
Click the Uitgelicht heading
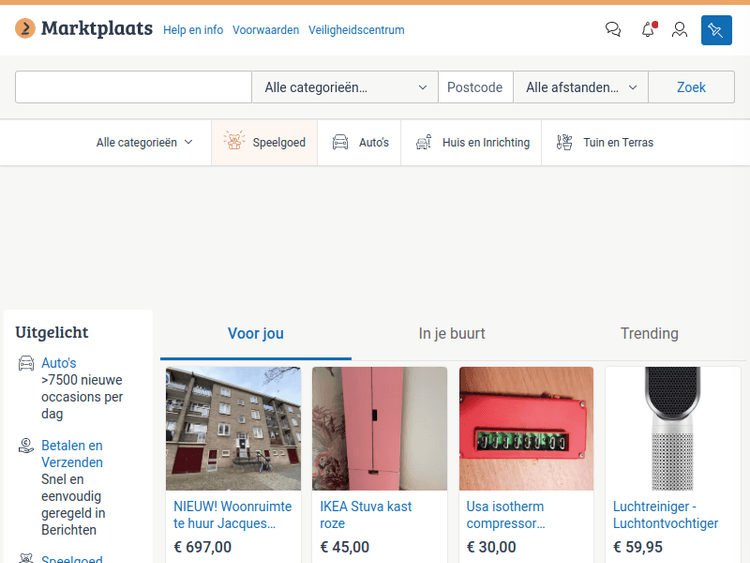click(52, 332)
